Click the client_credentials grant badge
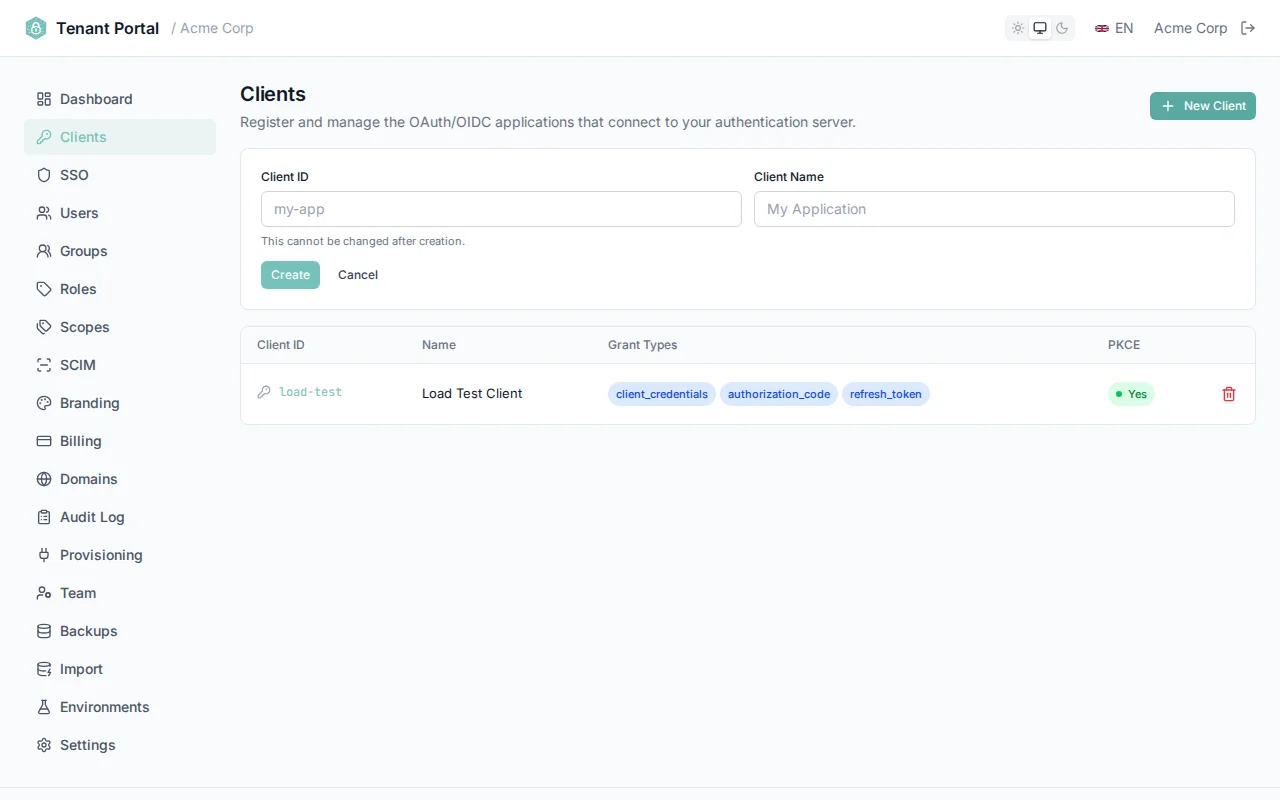This screenshot has height=800, width=1280. (x=662, y=394)
